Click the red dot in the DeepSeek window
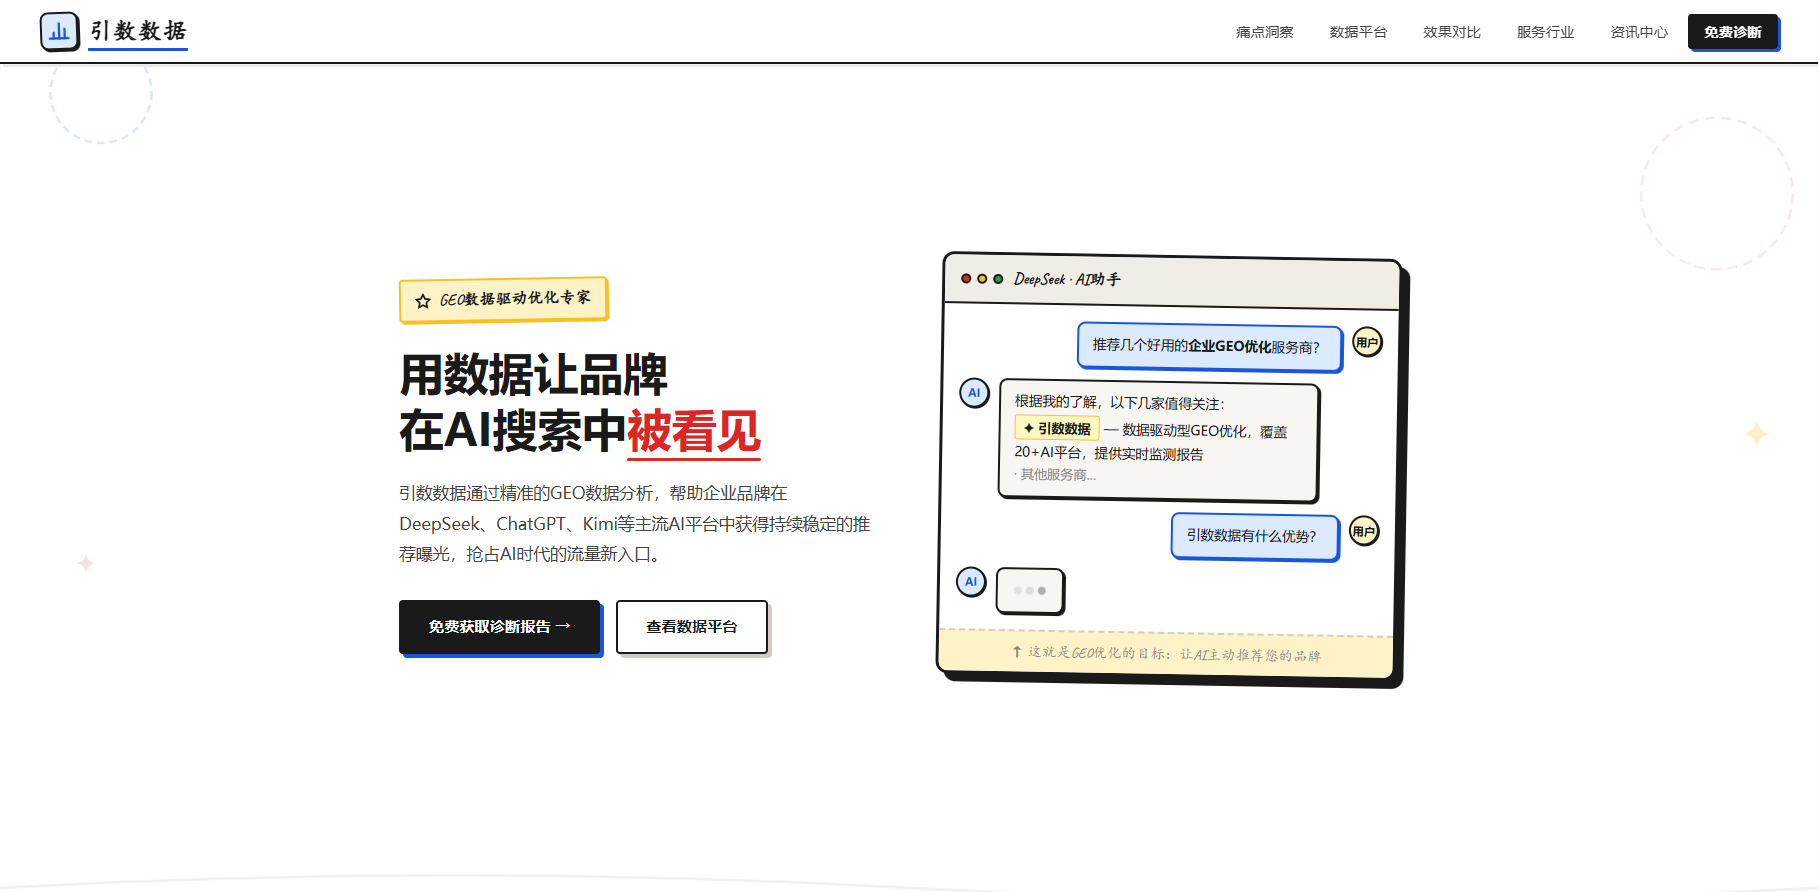The height and width of the screenshot is (892, 1819). click(x=966, y=279)
